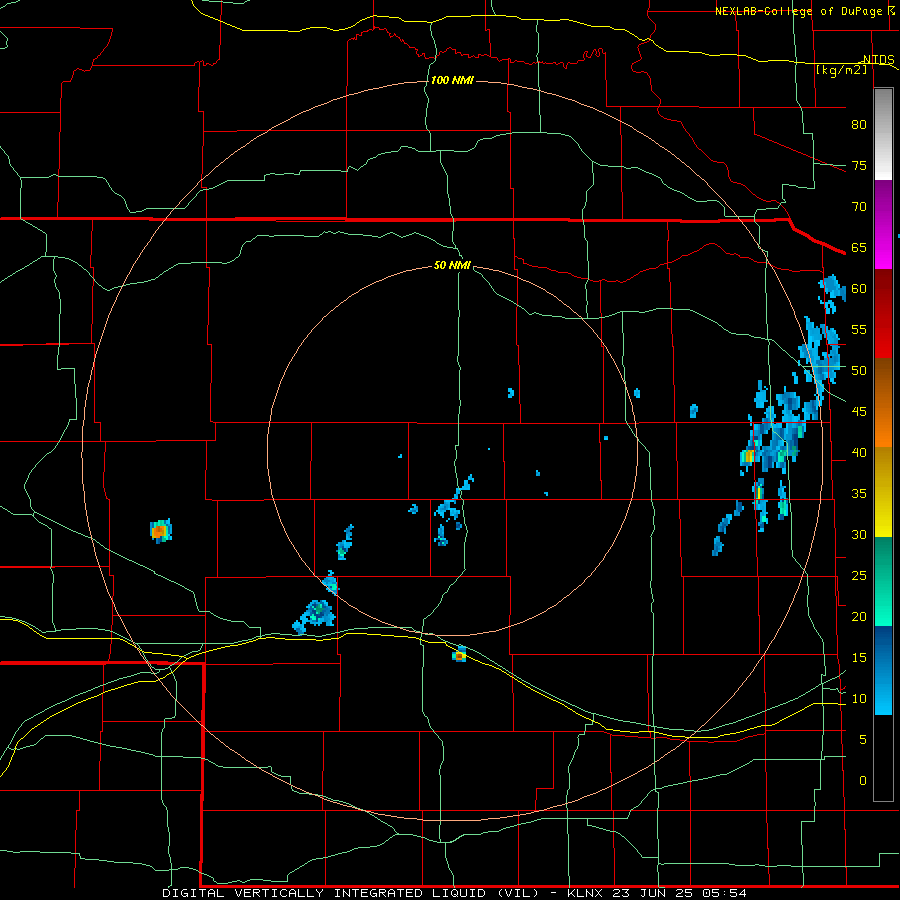Click the NTDS label
The height and width of the screenshot is (900, 900).
pos(878,60)
